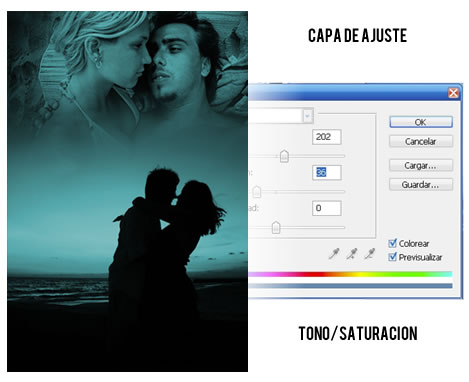The height and width of the screenshot is (382, 469).
Task: Click the hue value field showing 202
Action: (x=327, y=137)
